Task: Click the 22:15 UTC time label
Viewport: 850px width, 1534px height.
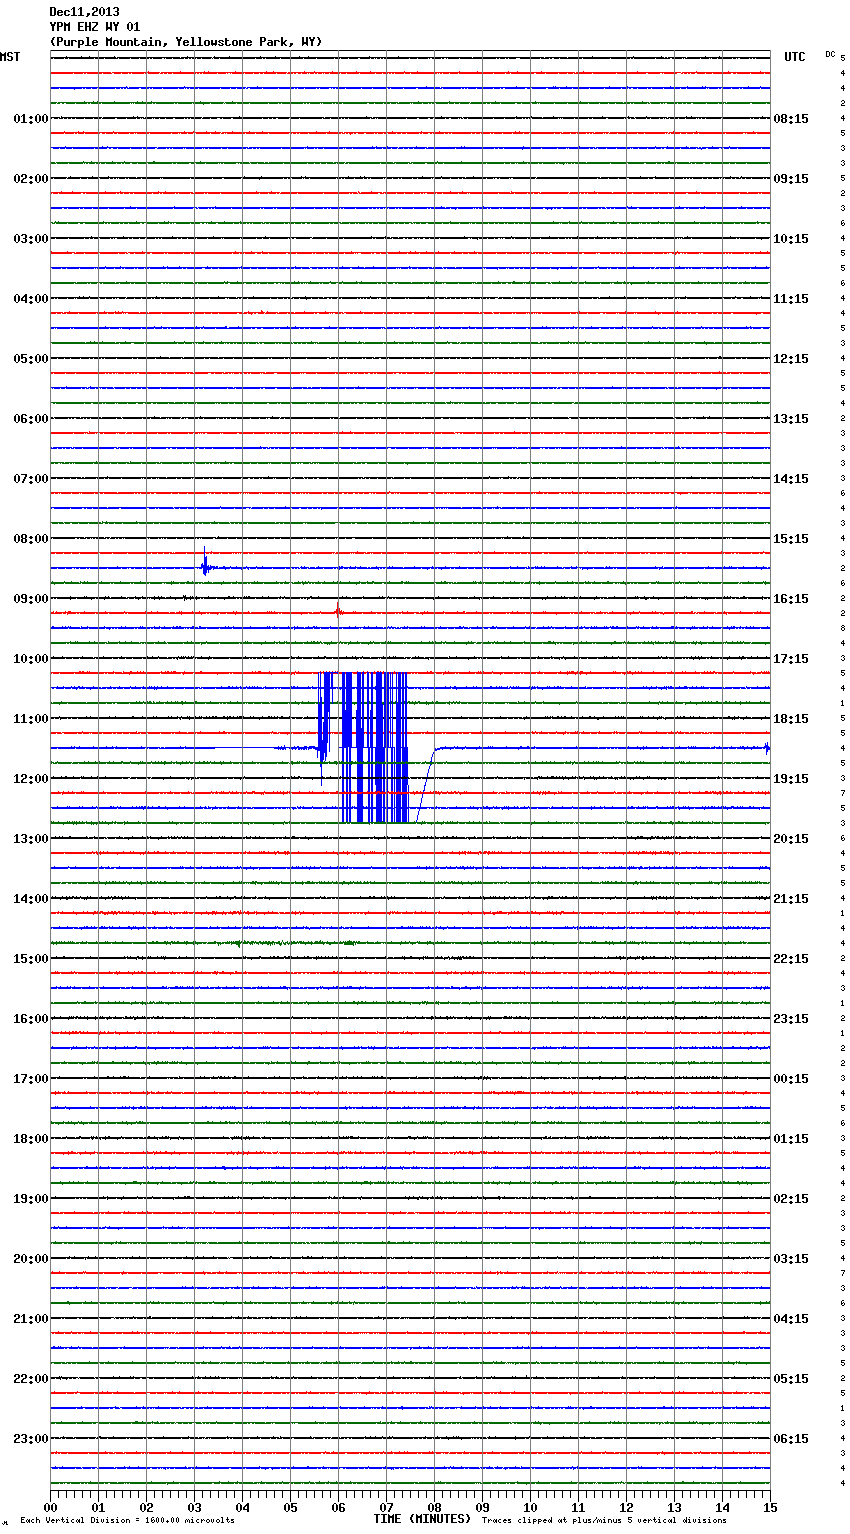Action: click(x=791, y=959)
